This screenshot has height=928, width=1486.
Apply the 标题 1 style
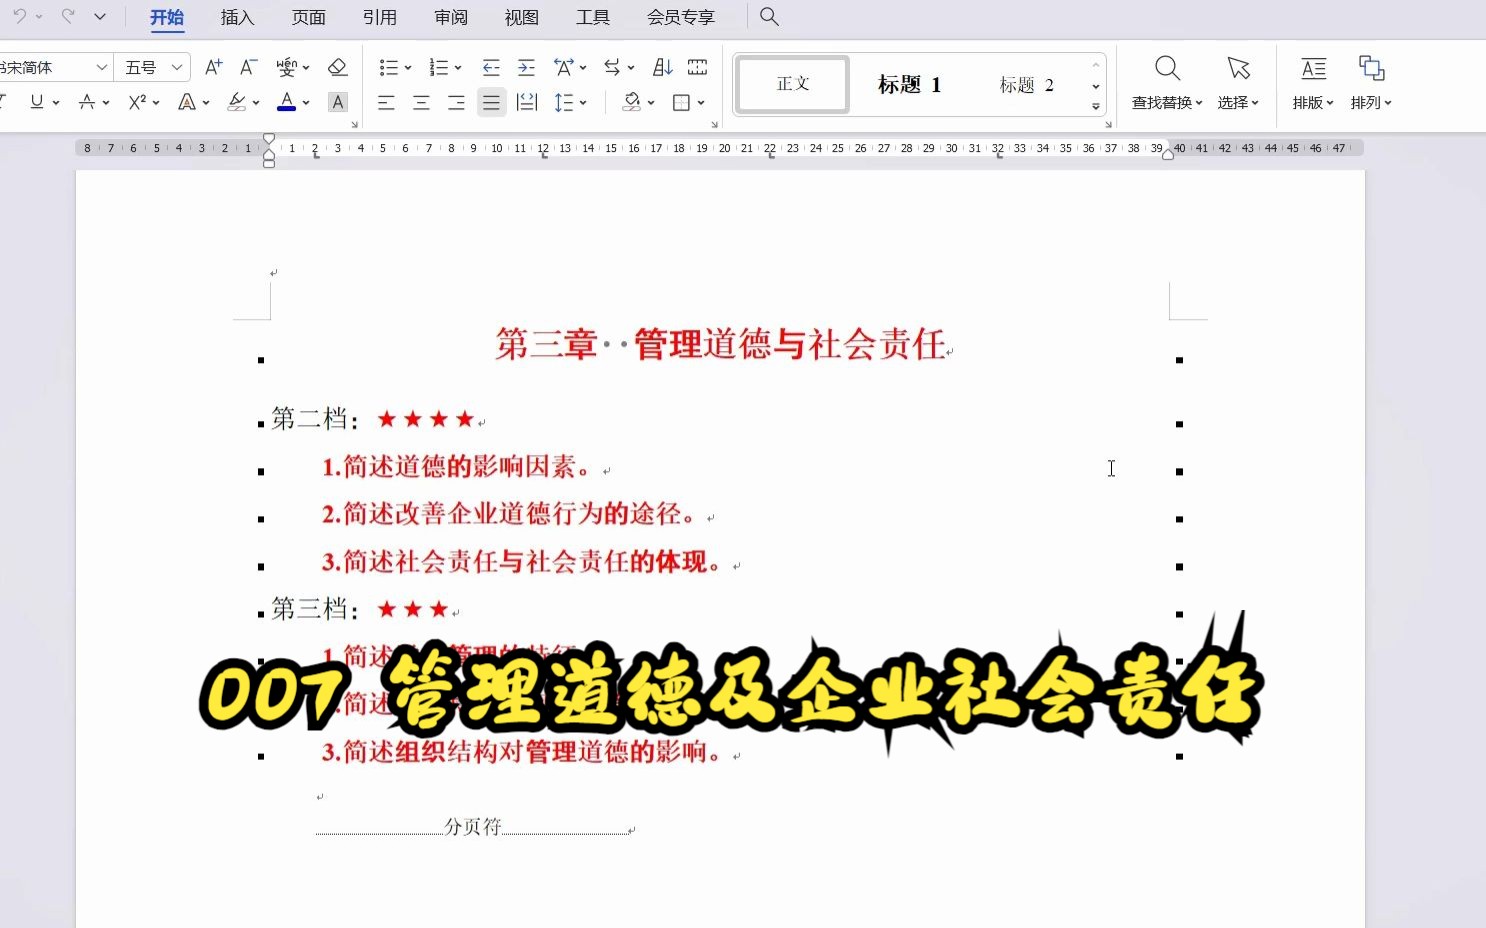pyautogui.click(x=908, y=84)
